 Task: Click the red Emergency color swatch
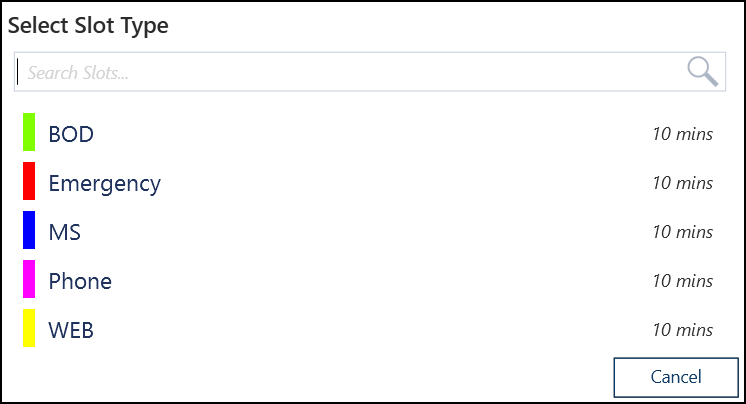coord(29,182)
